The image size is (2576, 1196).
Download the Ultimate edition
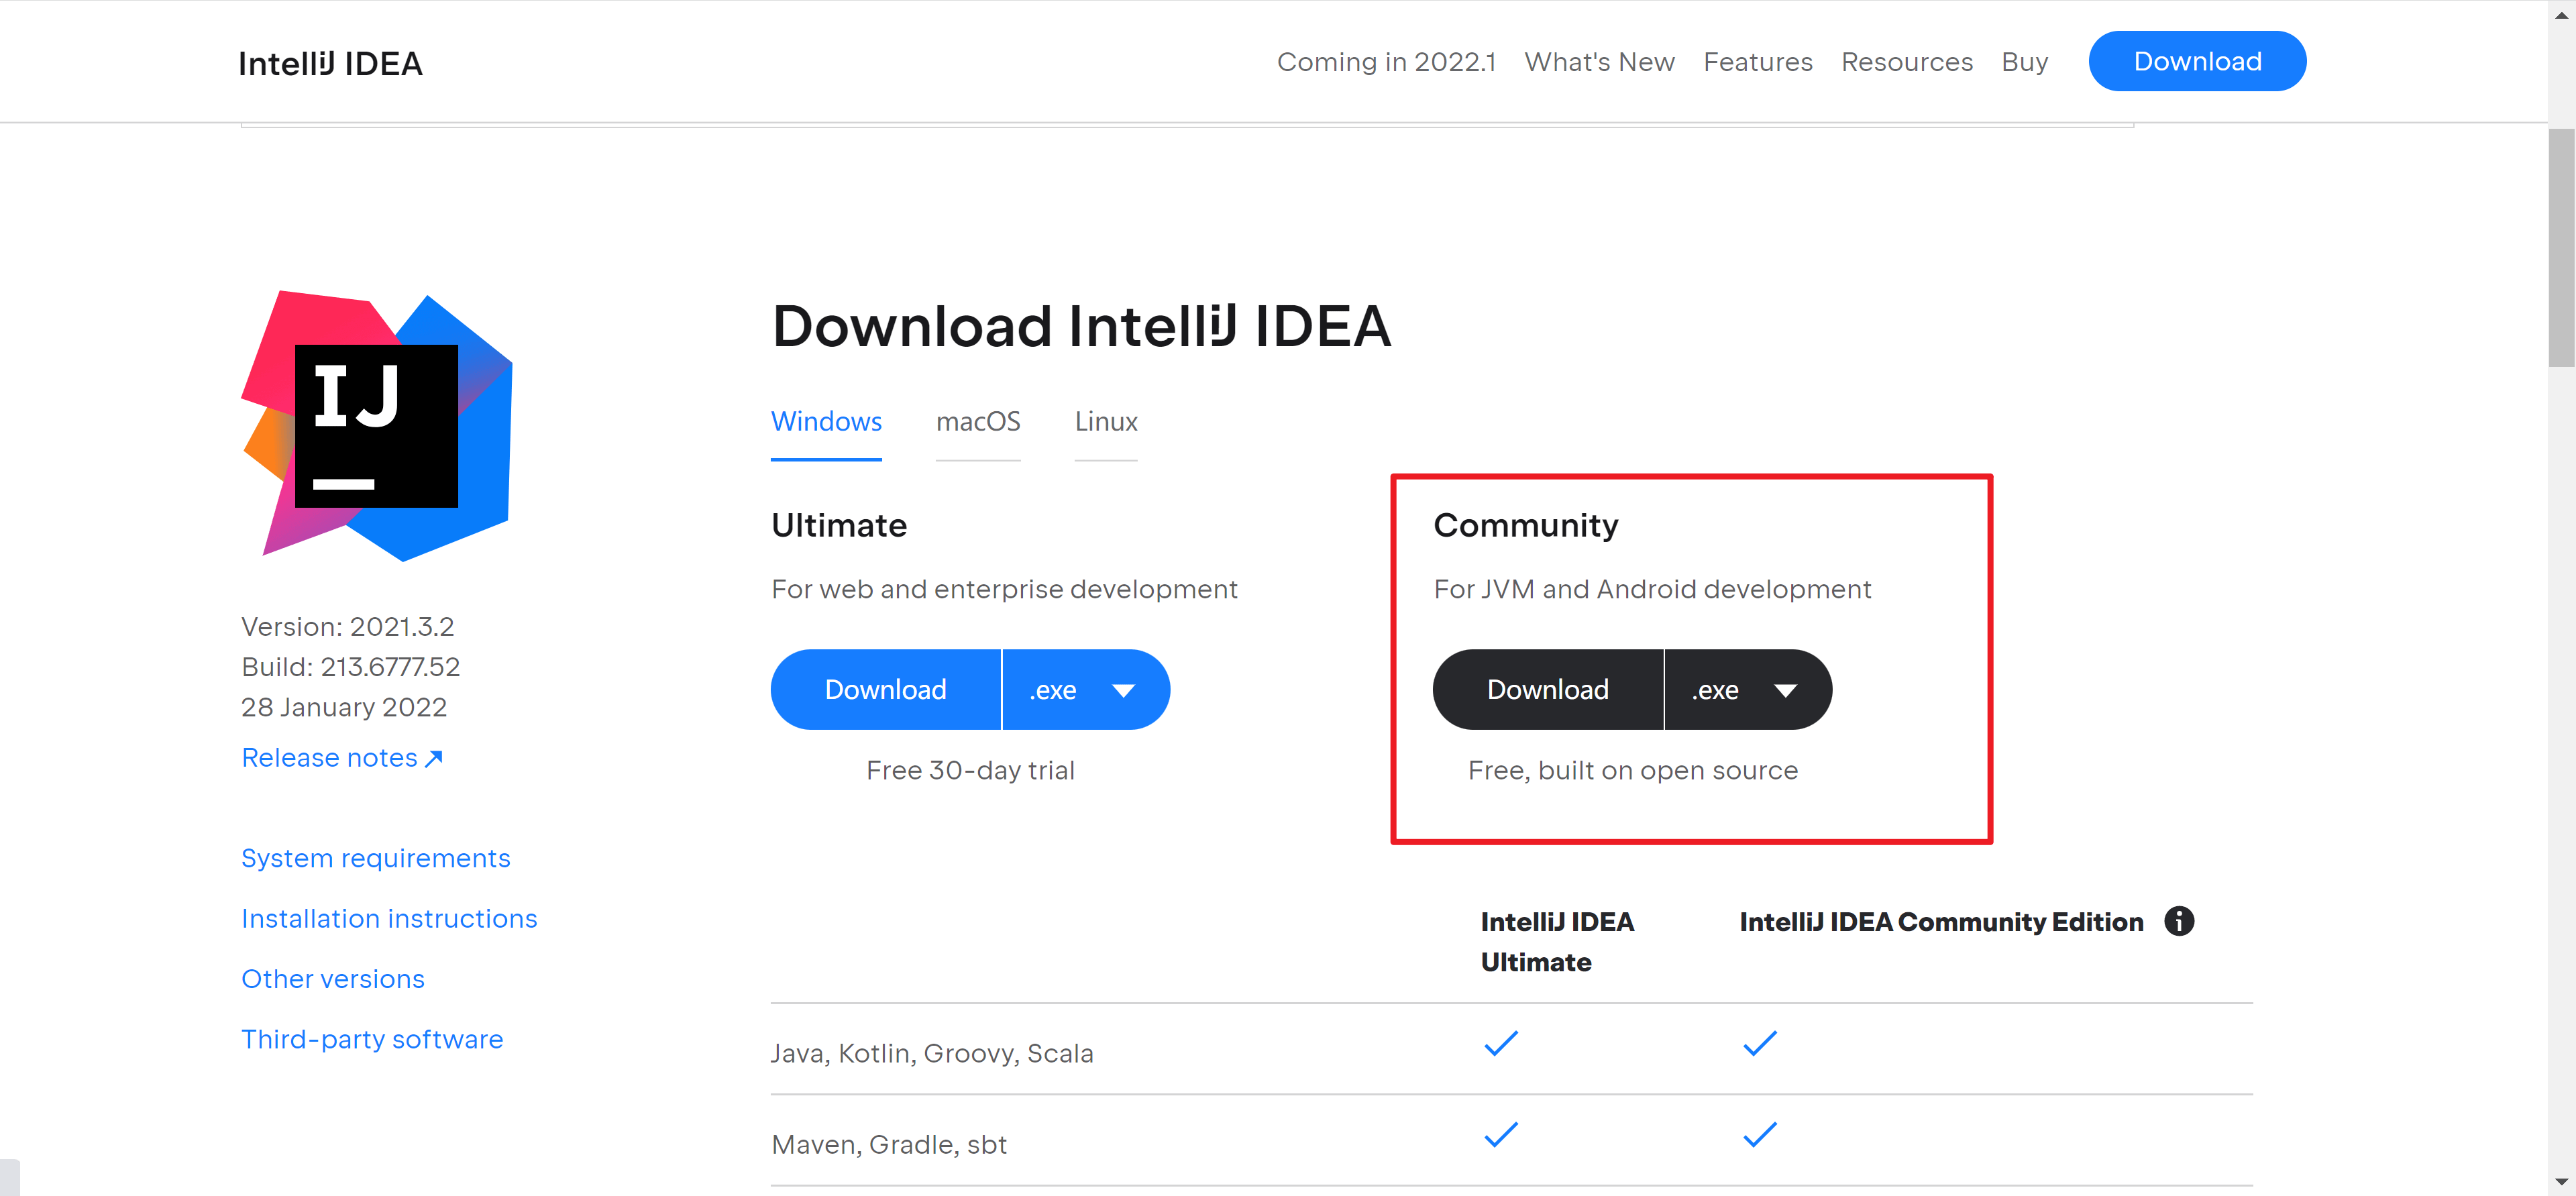pyautogui.click(x=885, y=690)
